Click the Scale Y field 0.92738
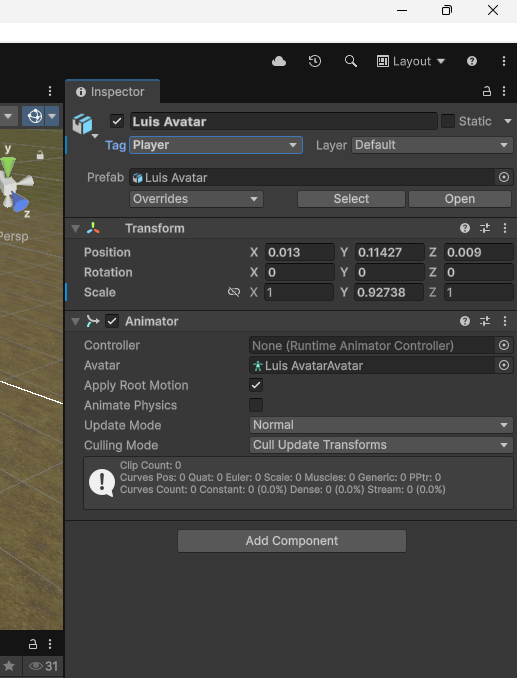Image resolution: width=517 pixels, height=678 pixels. click(x=389, y=292)
